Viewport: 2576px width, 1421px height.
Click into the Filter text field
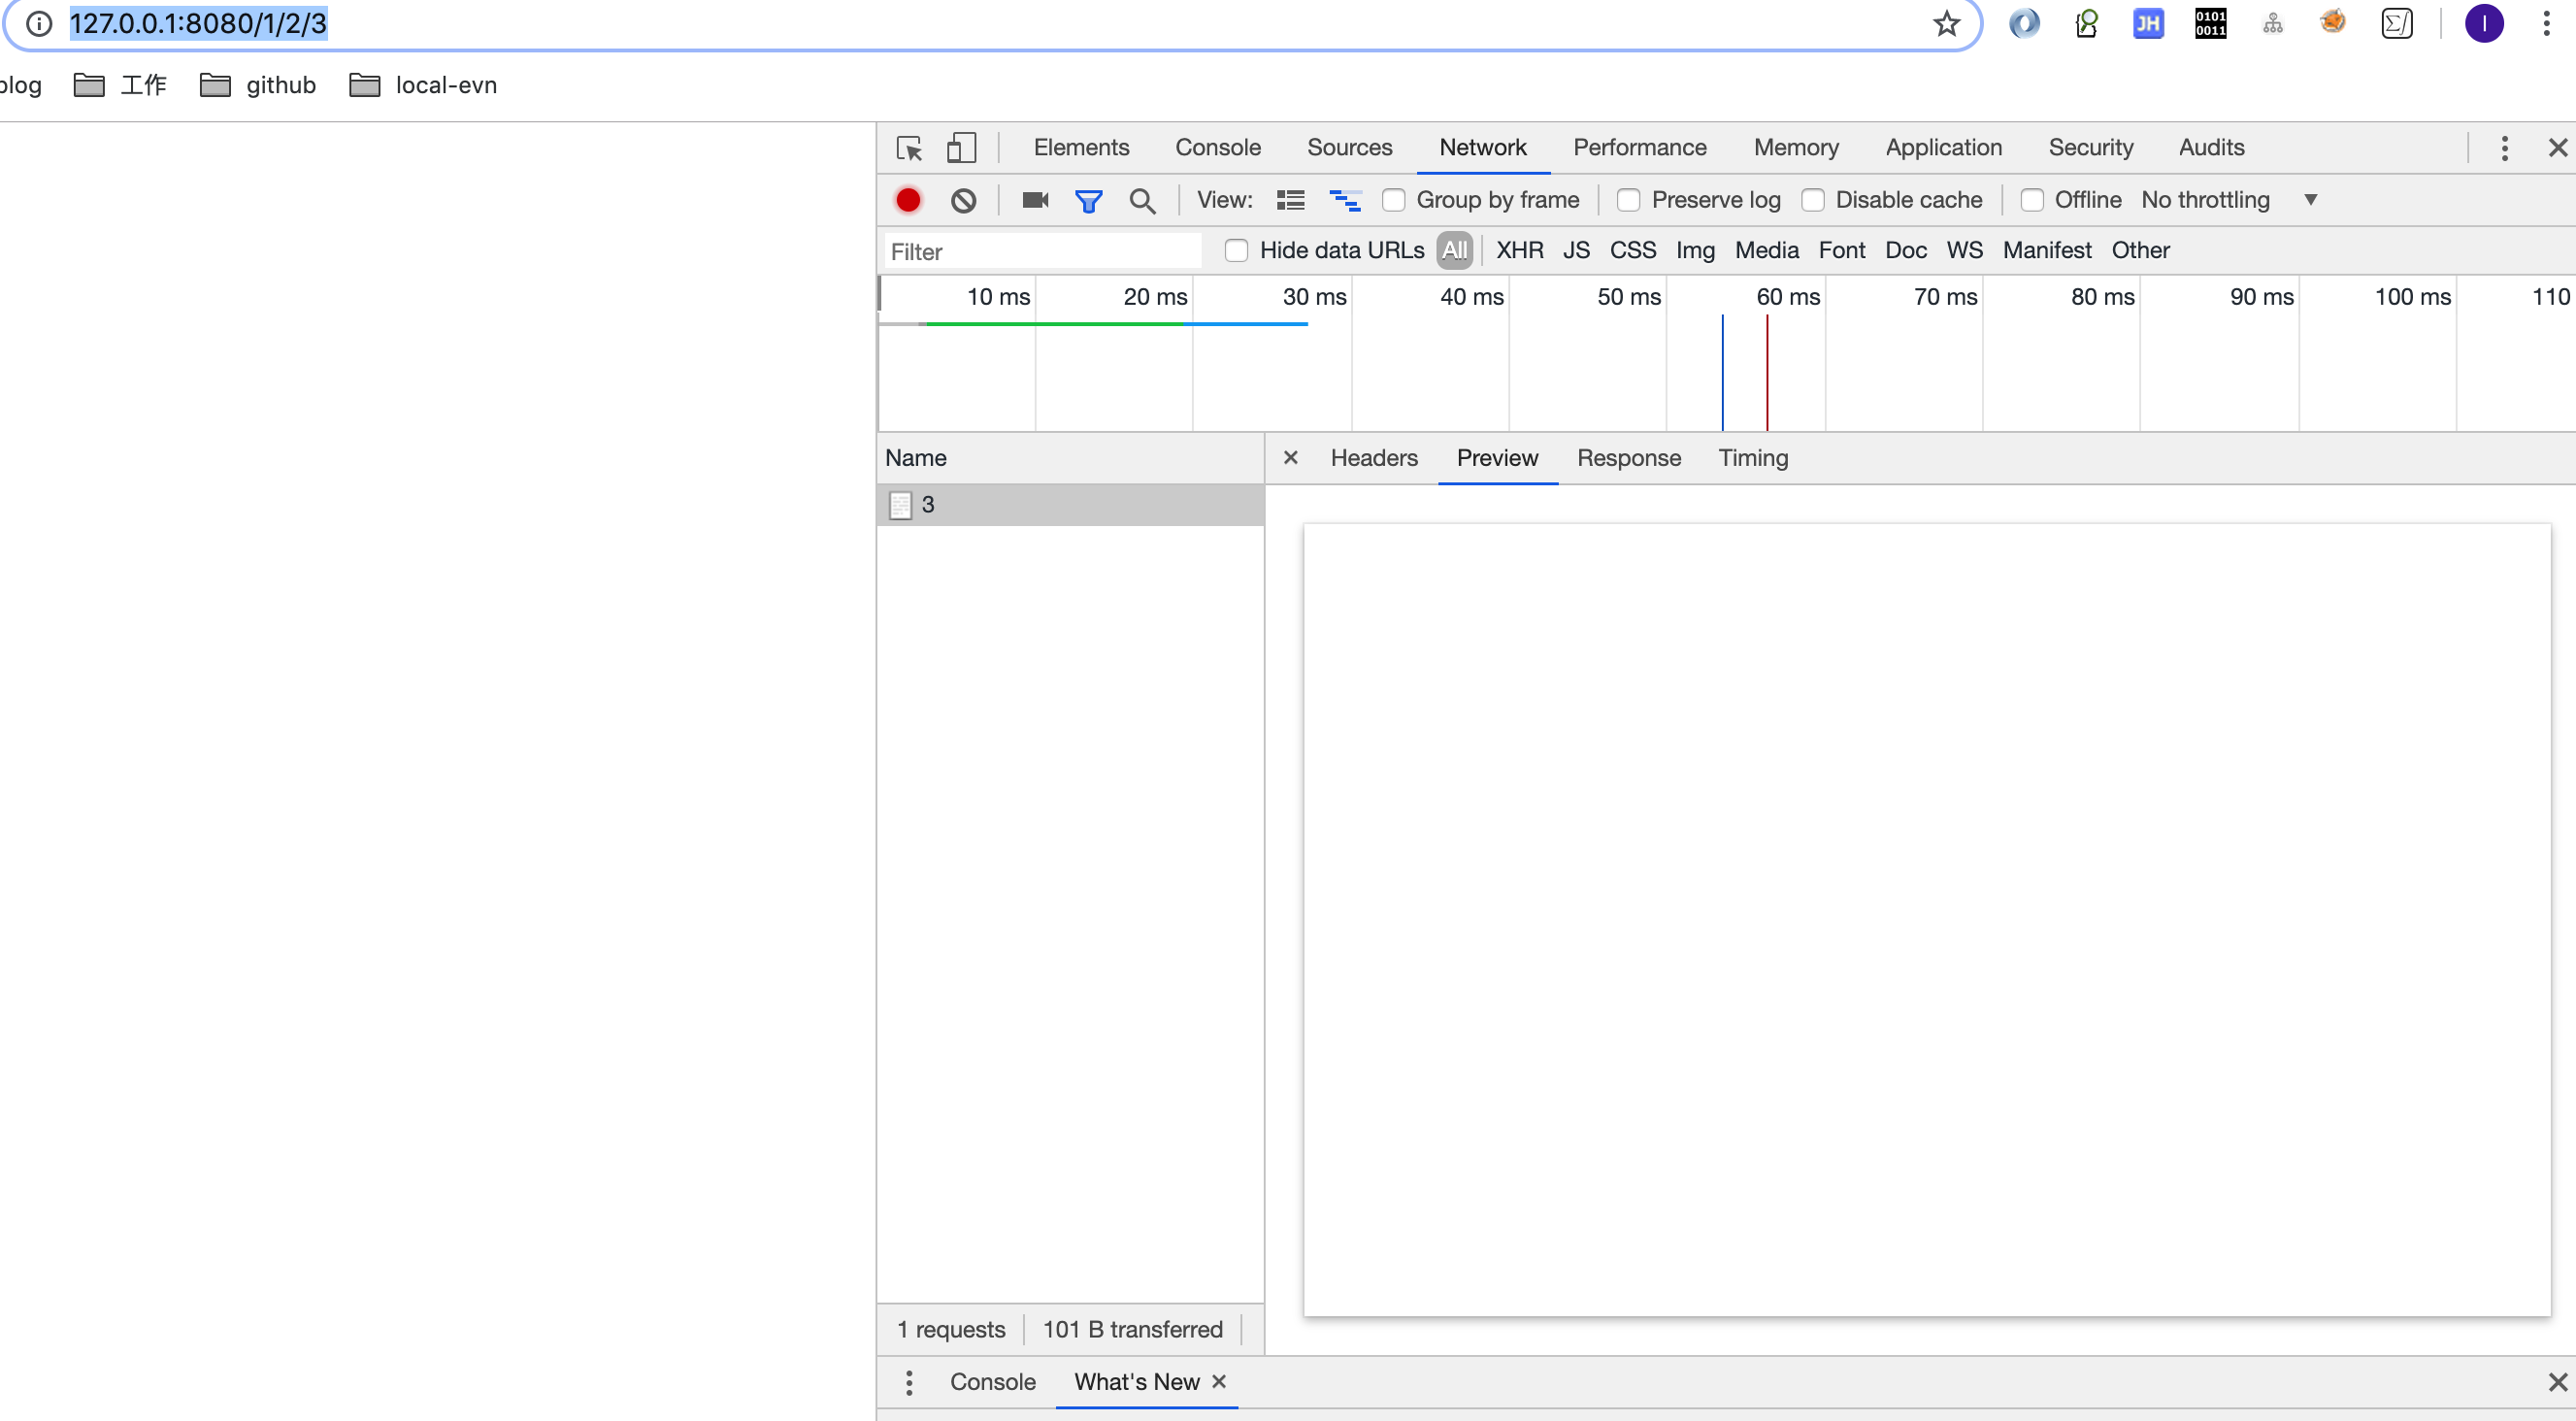(x=1040, y=252)
